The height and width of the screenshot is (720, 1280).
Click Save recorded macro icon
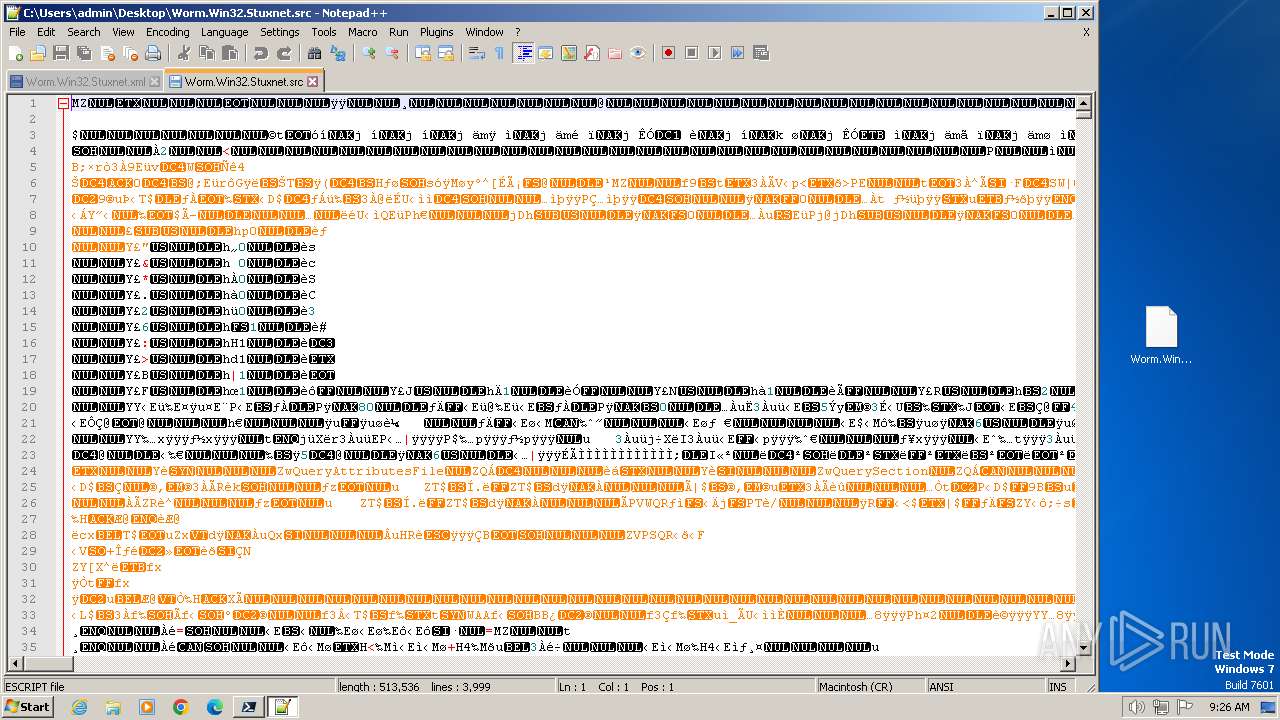point(761,53)
